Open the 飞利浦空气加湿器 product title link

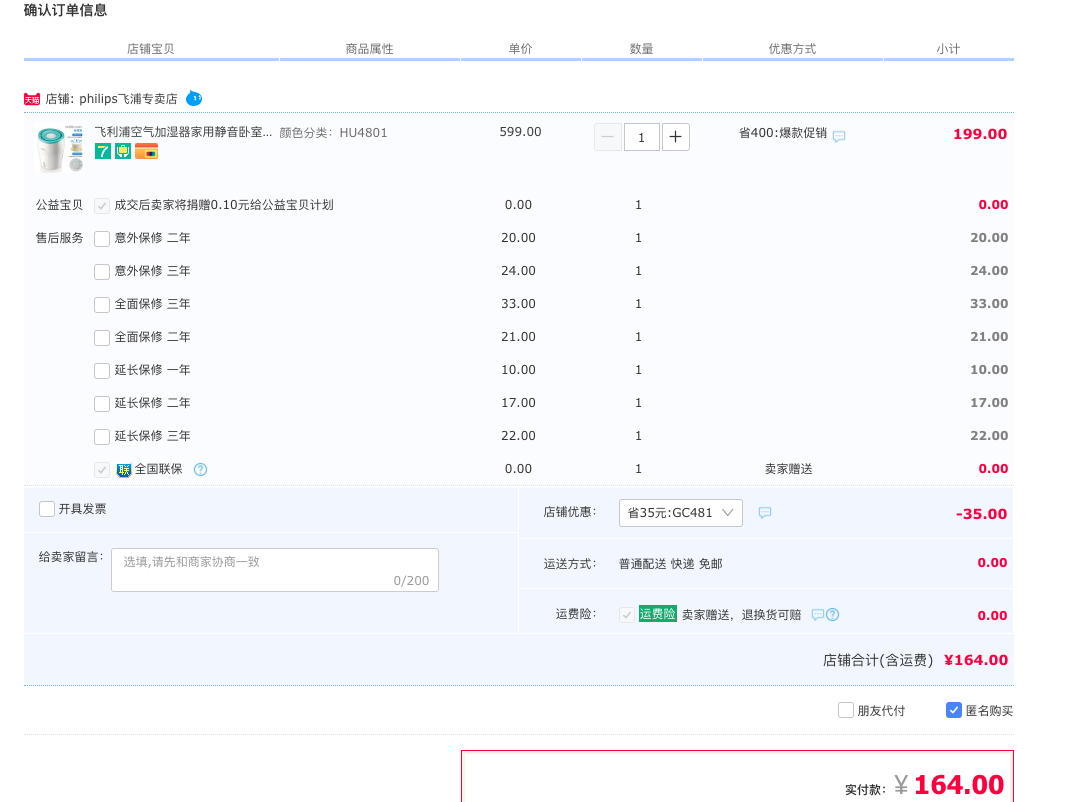(183, 132)
